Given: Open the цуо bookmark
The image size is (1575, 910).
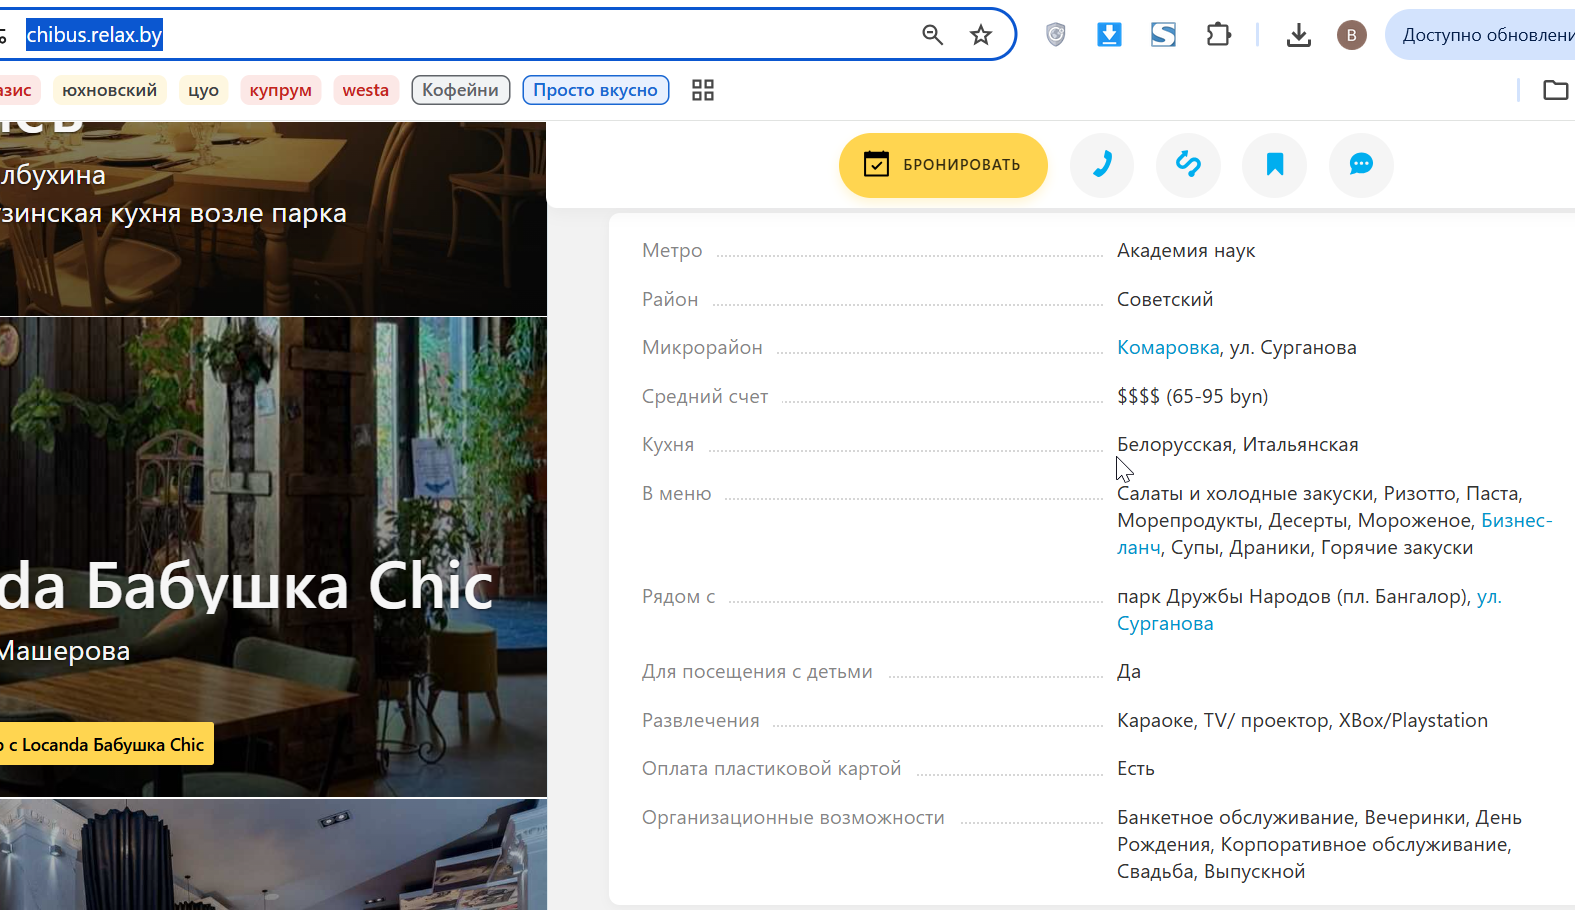Looking at the screenshot, I should point(203,90).
